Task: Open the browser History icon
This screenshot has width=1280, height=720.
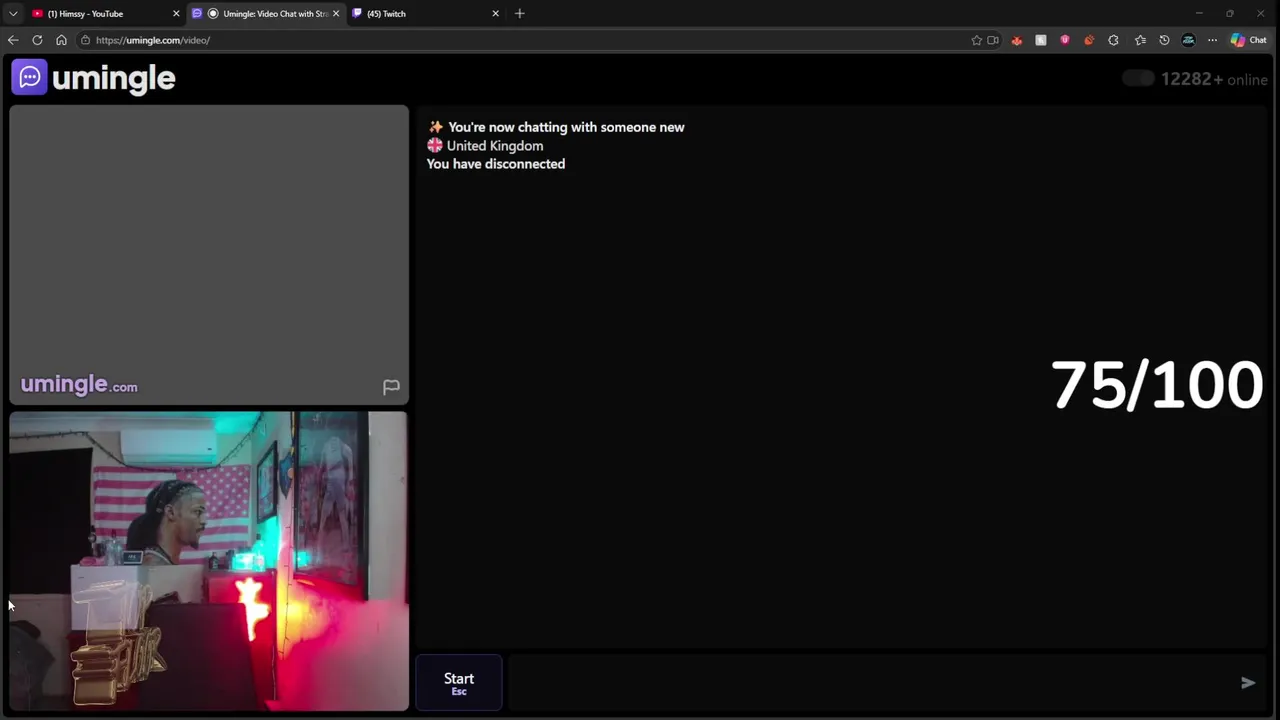Action: tap(1164, 40)
